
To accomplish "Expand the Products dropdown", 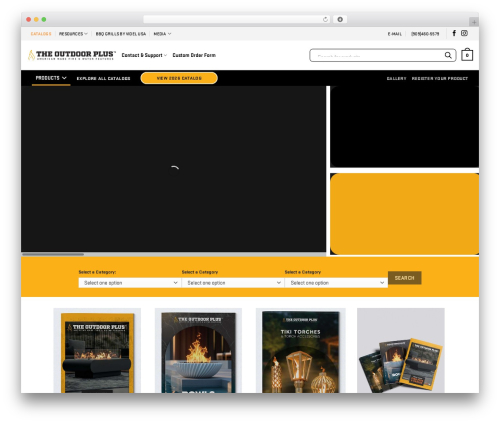I will (51, 78).
